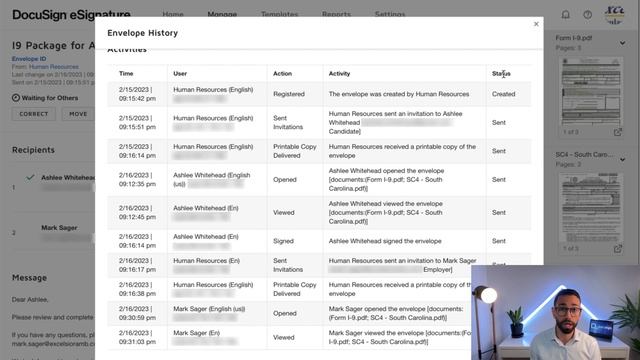Close the Envelope History dialog
This screenshot has width=640, height=360.
coord(536,24)
